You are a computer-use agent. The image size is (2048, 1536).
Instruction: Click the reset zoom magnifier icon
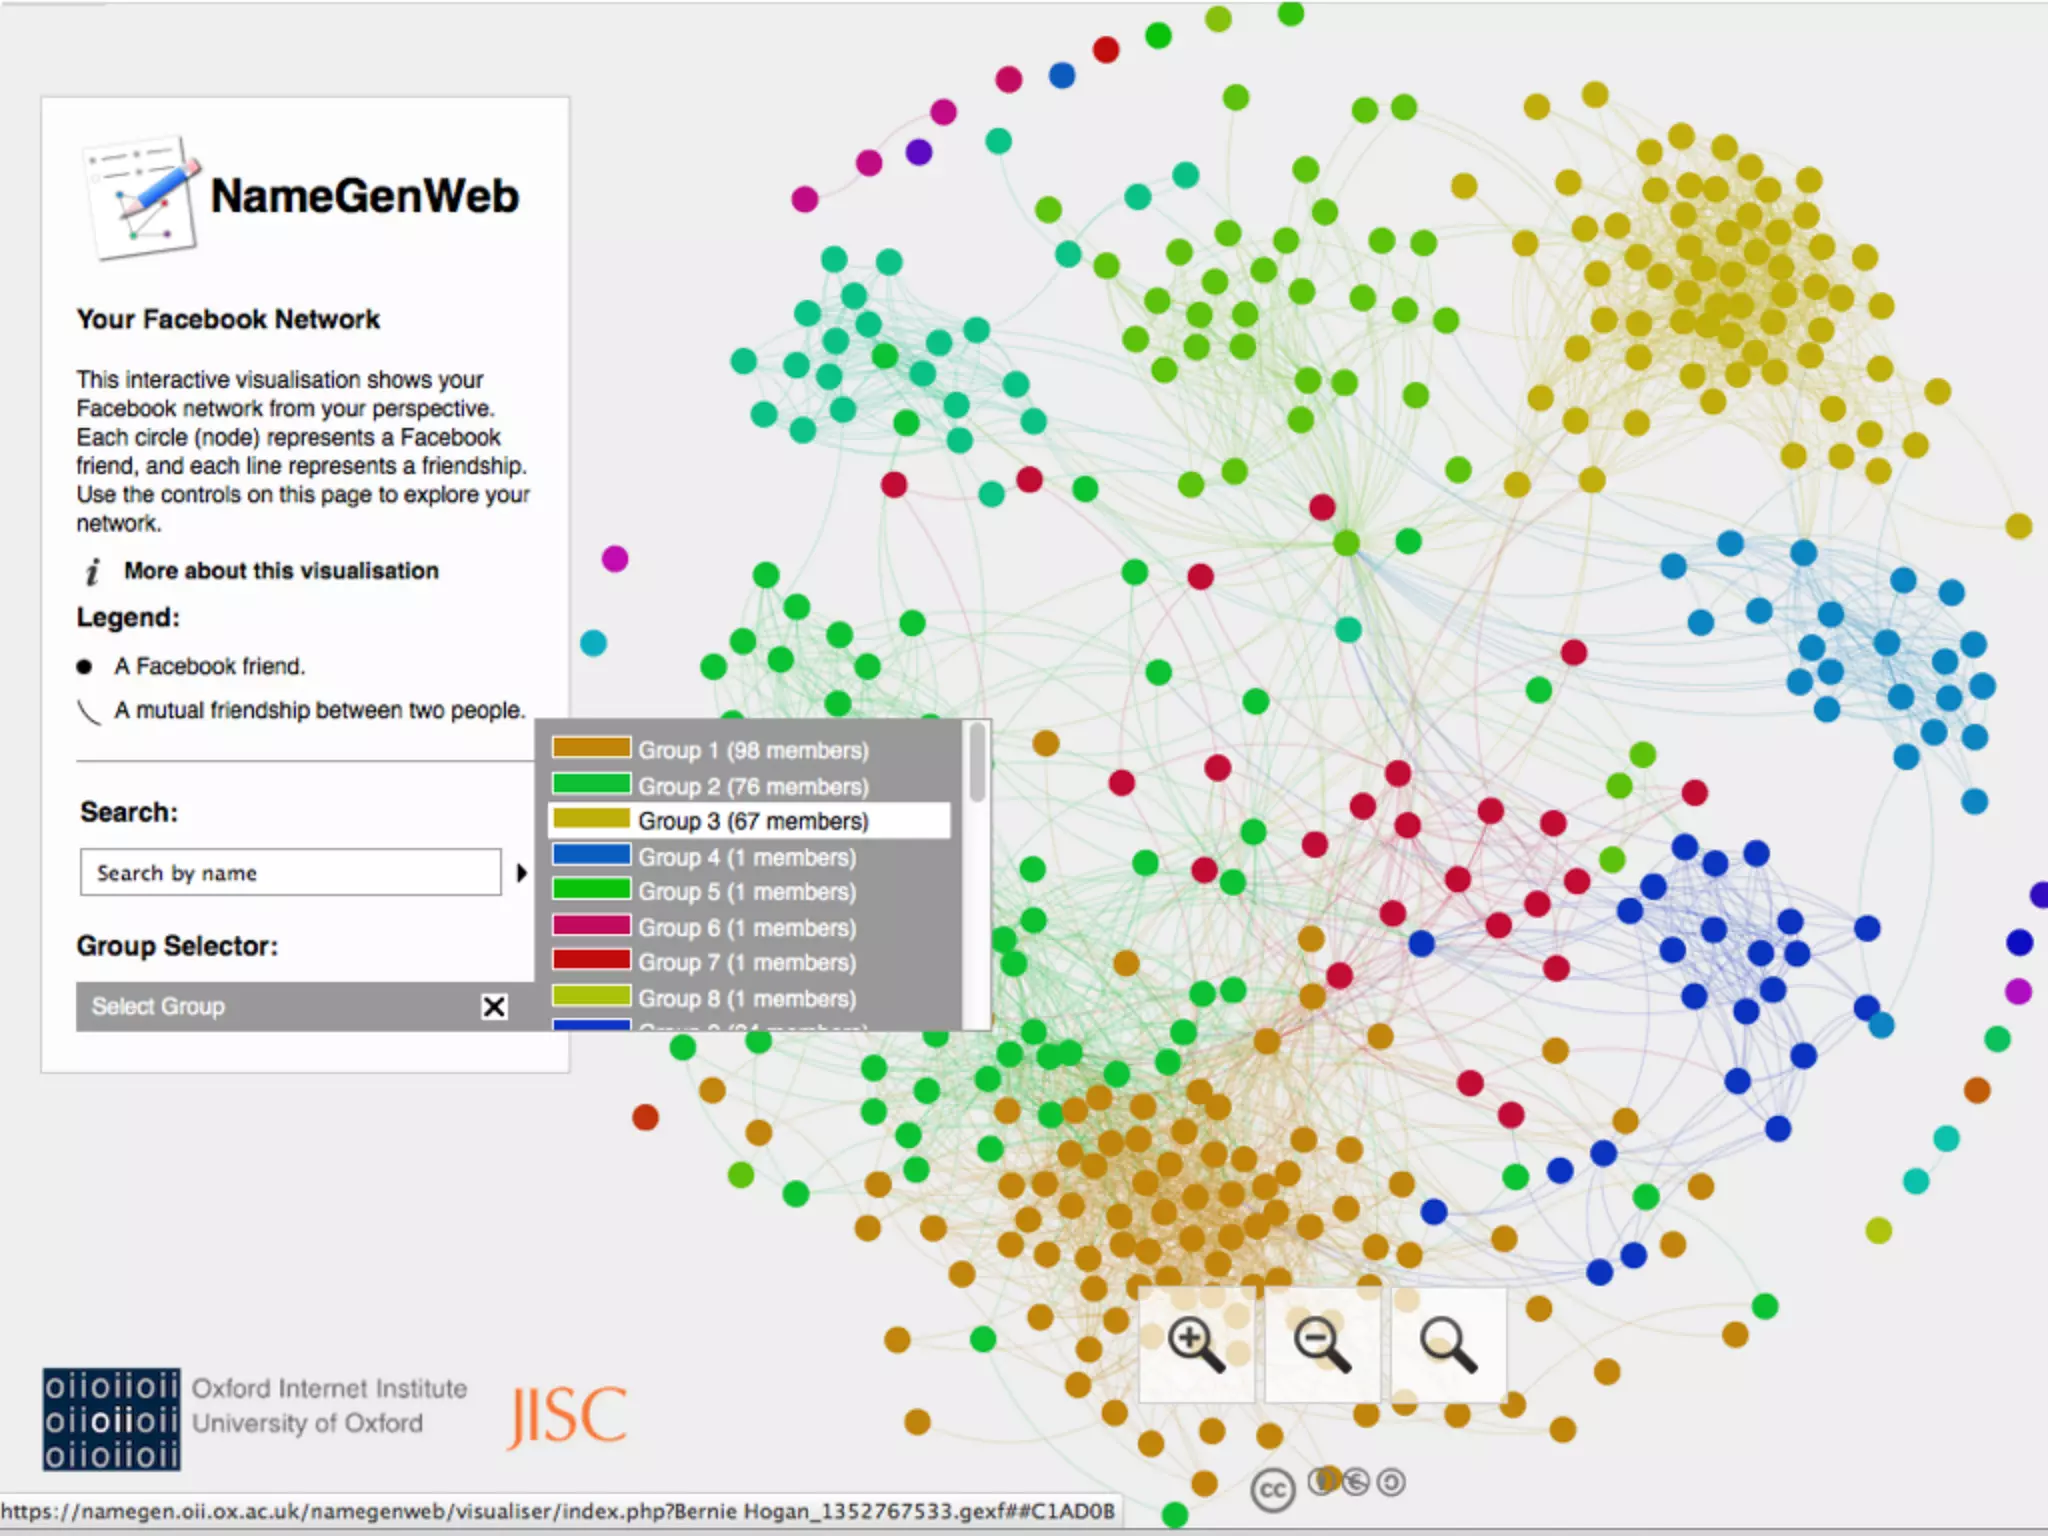click(1448, 1344)
